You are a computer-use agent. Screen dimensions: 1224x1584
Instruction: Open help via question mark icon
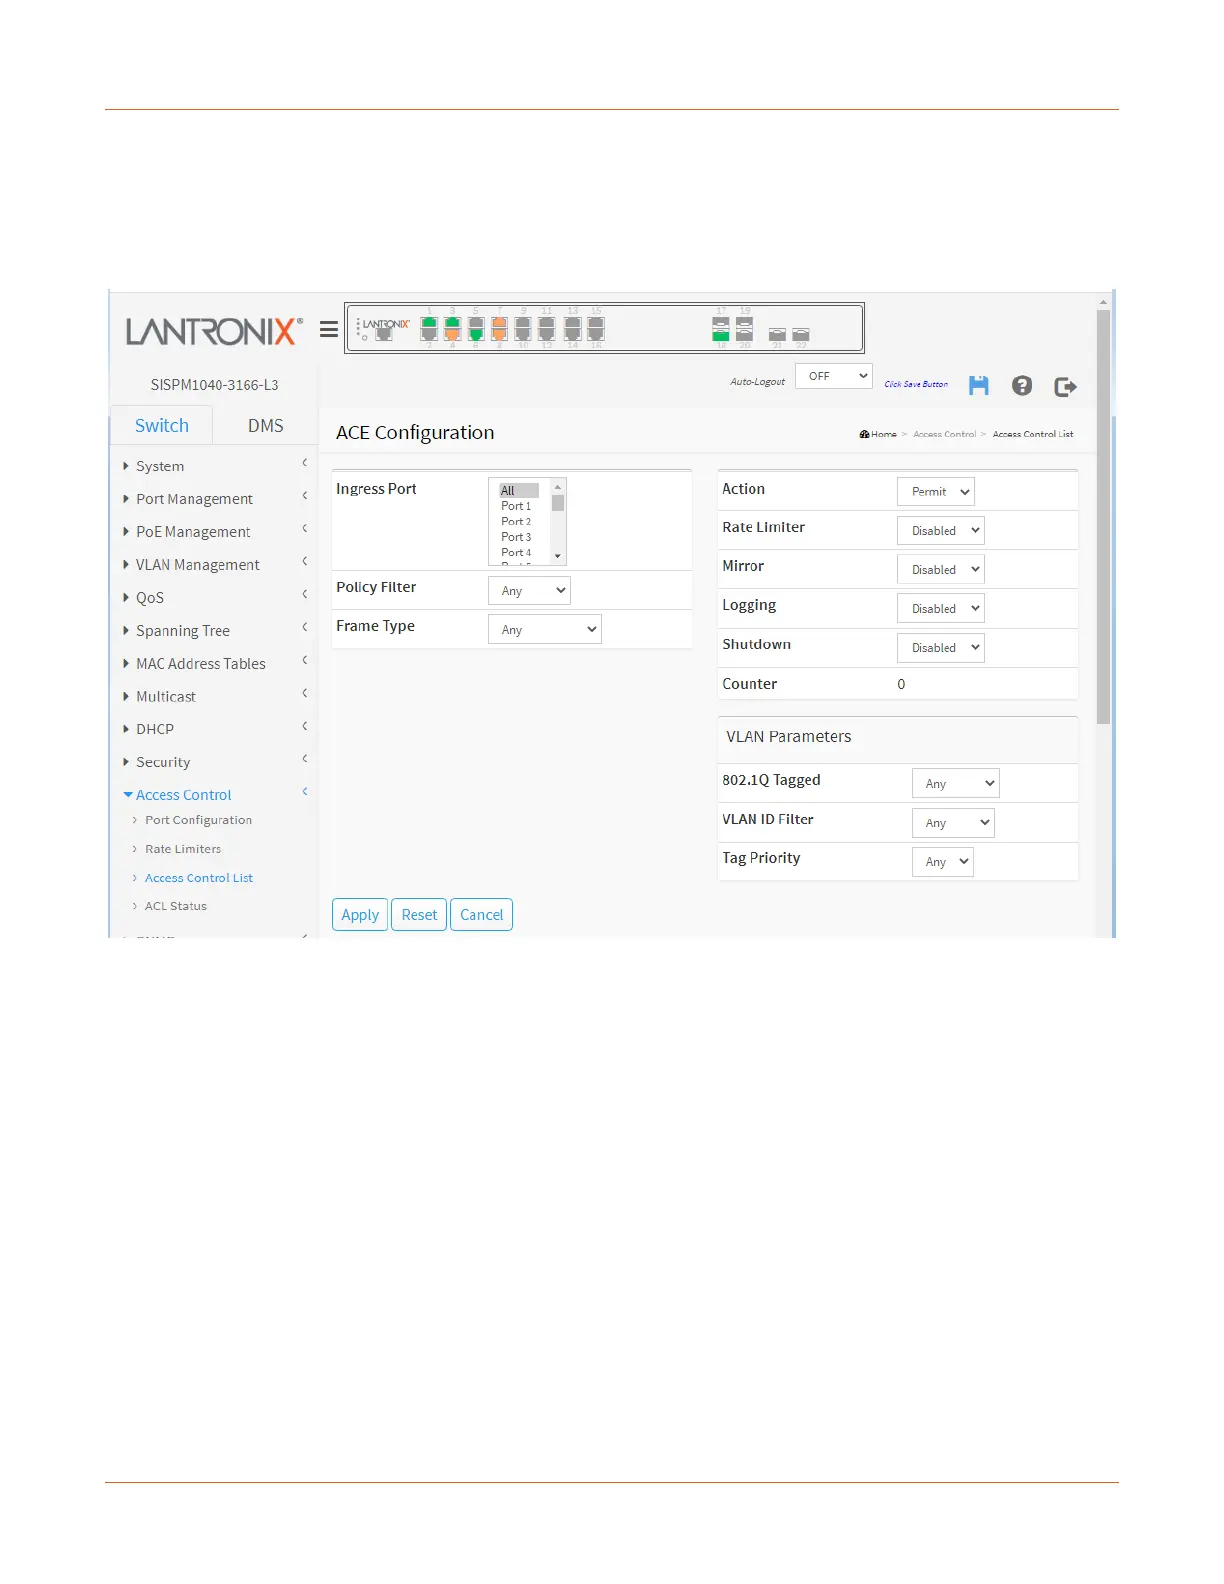[1022, 386]
